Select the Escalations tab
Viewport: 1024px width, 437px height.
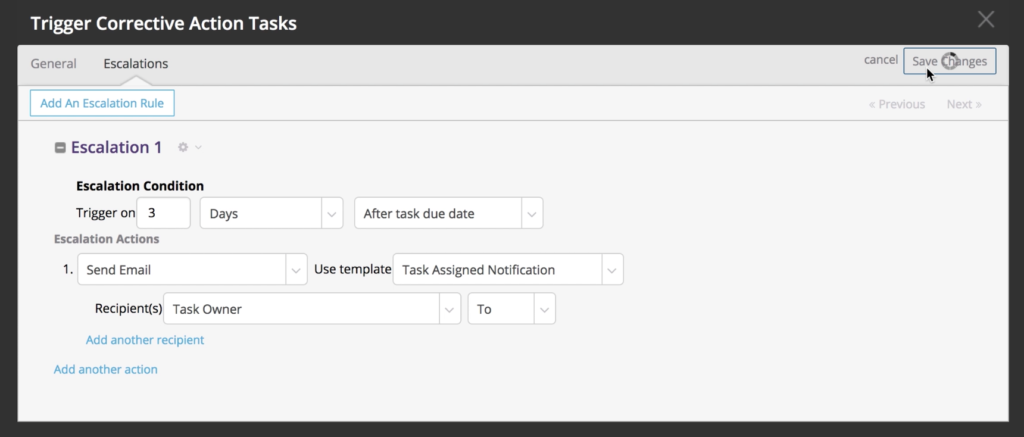click(x=135, y=63)
